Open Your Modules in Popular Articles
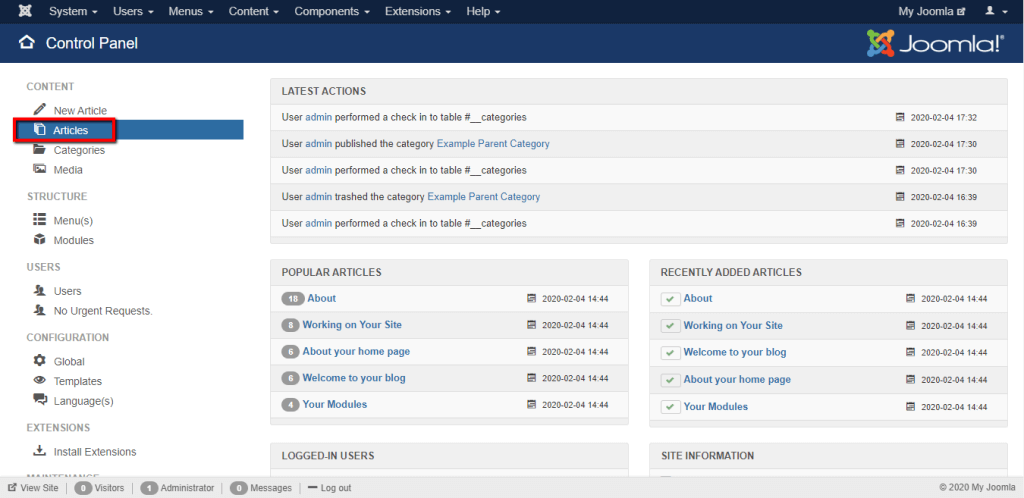The height and width of the screenshot is (498, 1024). pos(334,404)
